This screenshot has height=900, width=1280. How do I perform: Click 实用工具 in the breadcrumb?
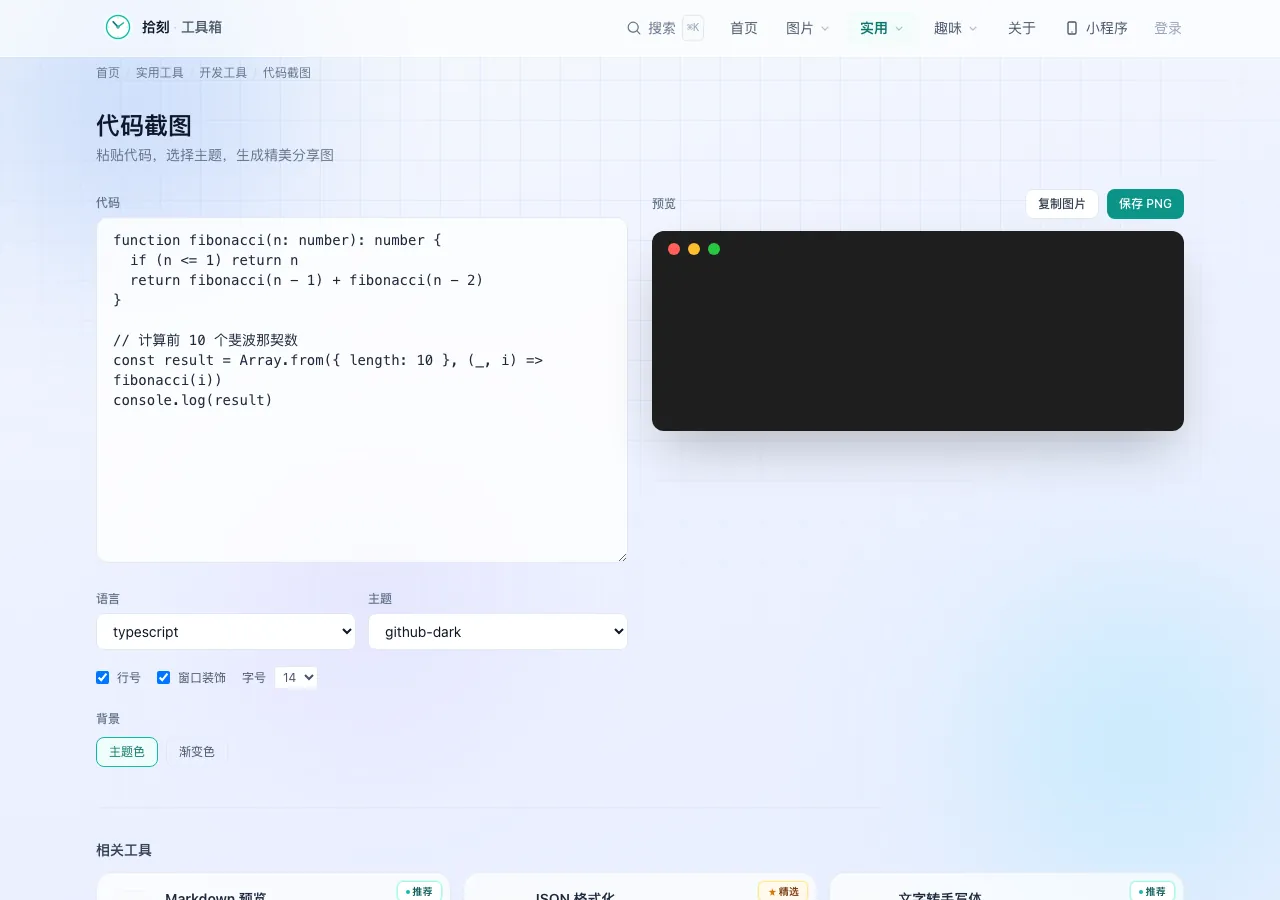point(160,73)
